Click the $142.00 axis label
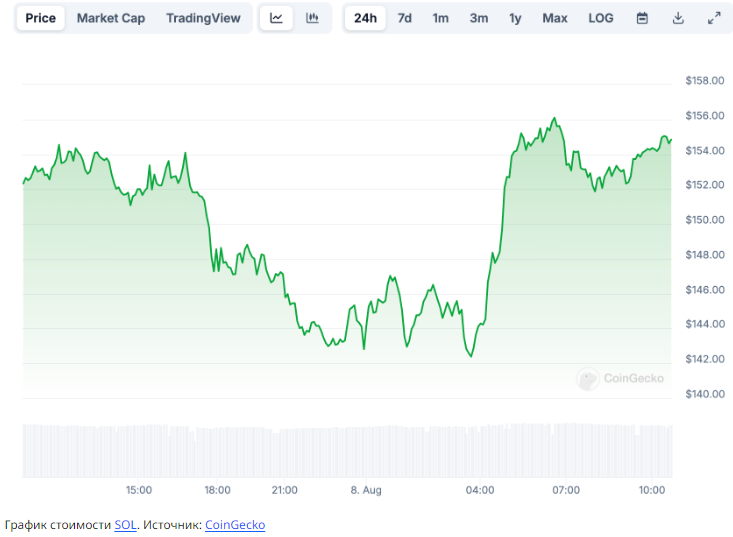Viewport: 733px width, 537px height. [x=704, y=359]
